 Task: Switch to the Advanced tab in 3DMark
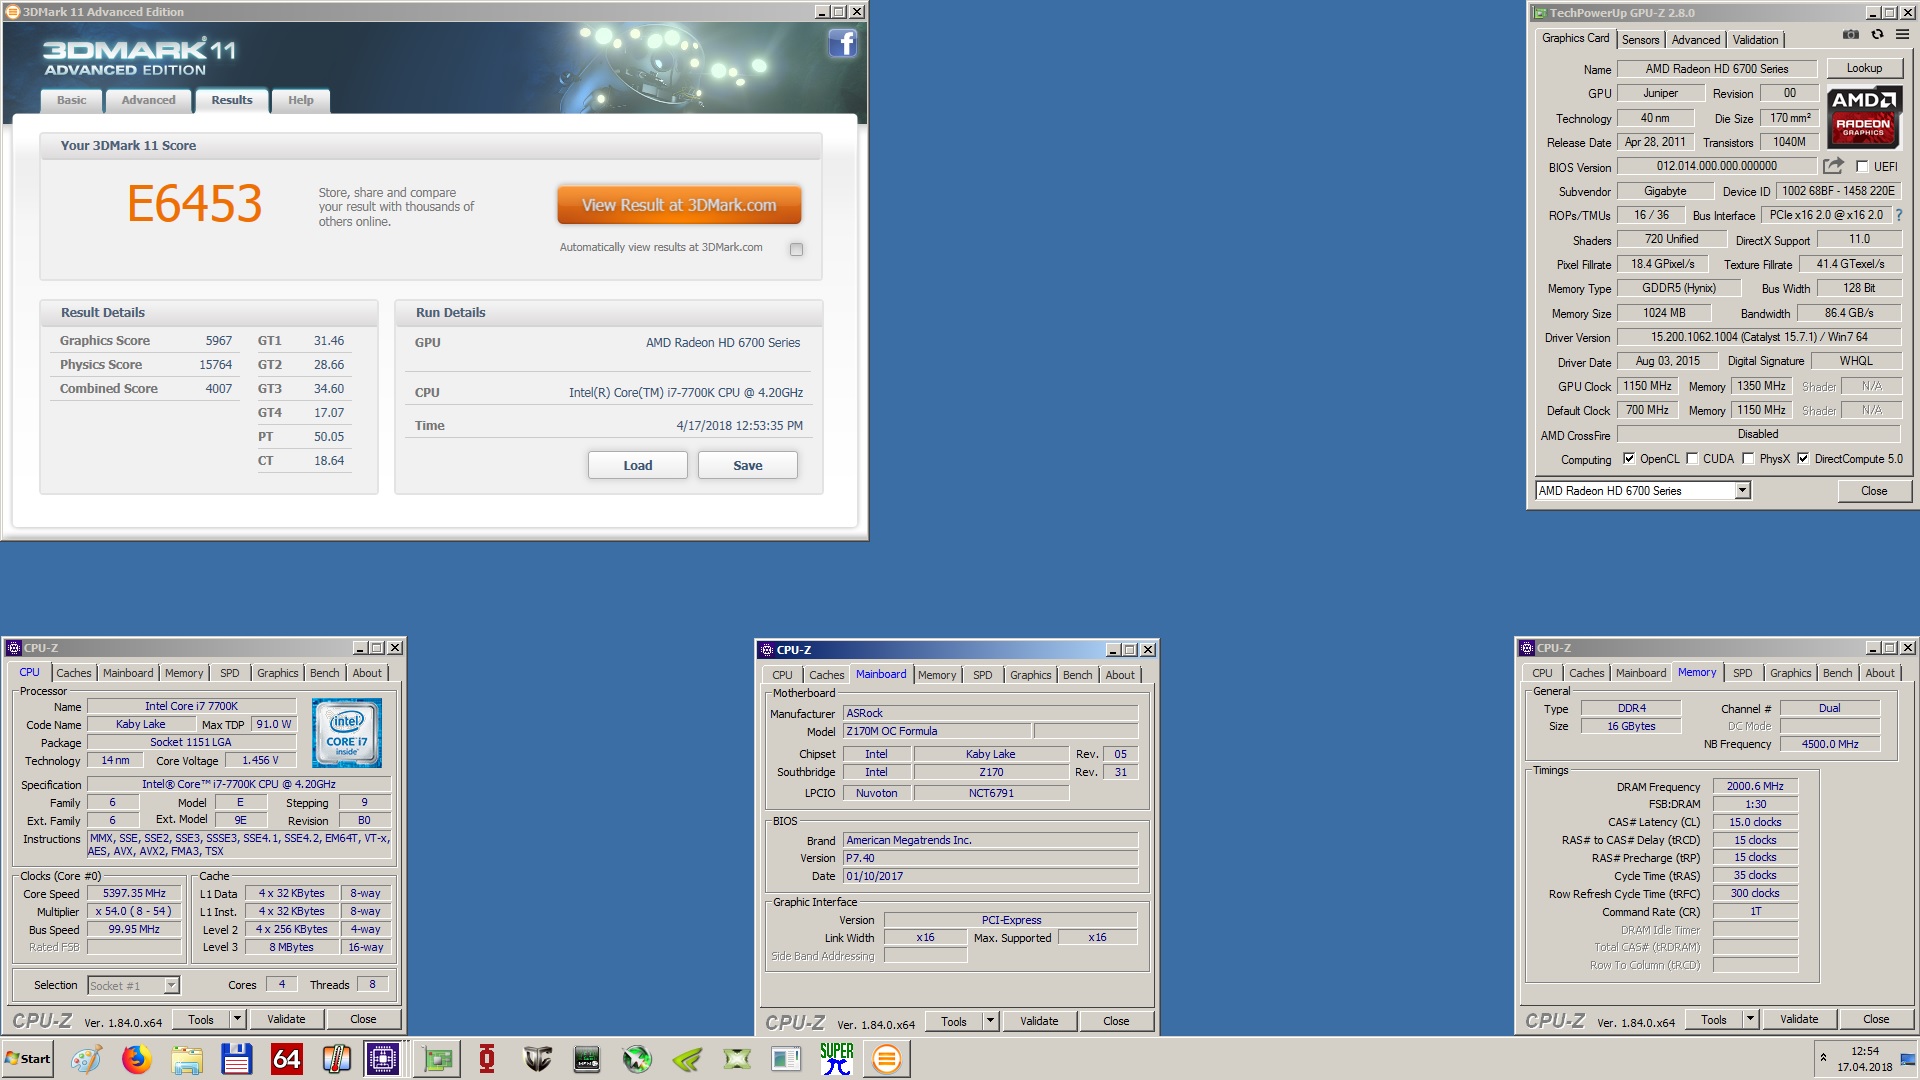[148, 100]
